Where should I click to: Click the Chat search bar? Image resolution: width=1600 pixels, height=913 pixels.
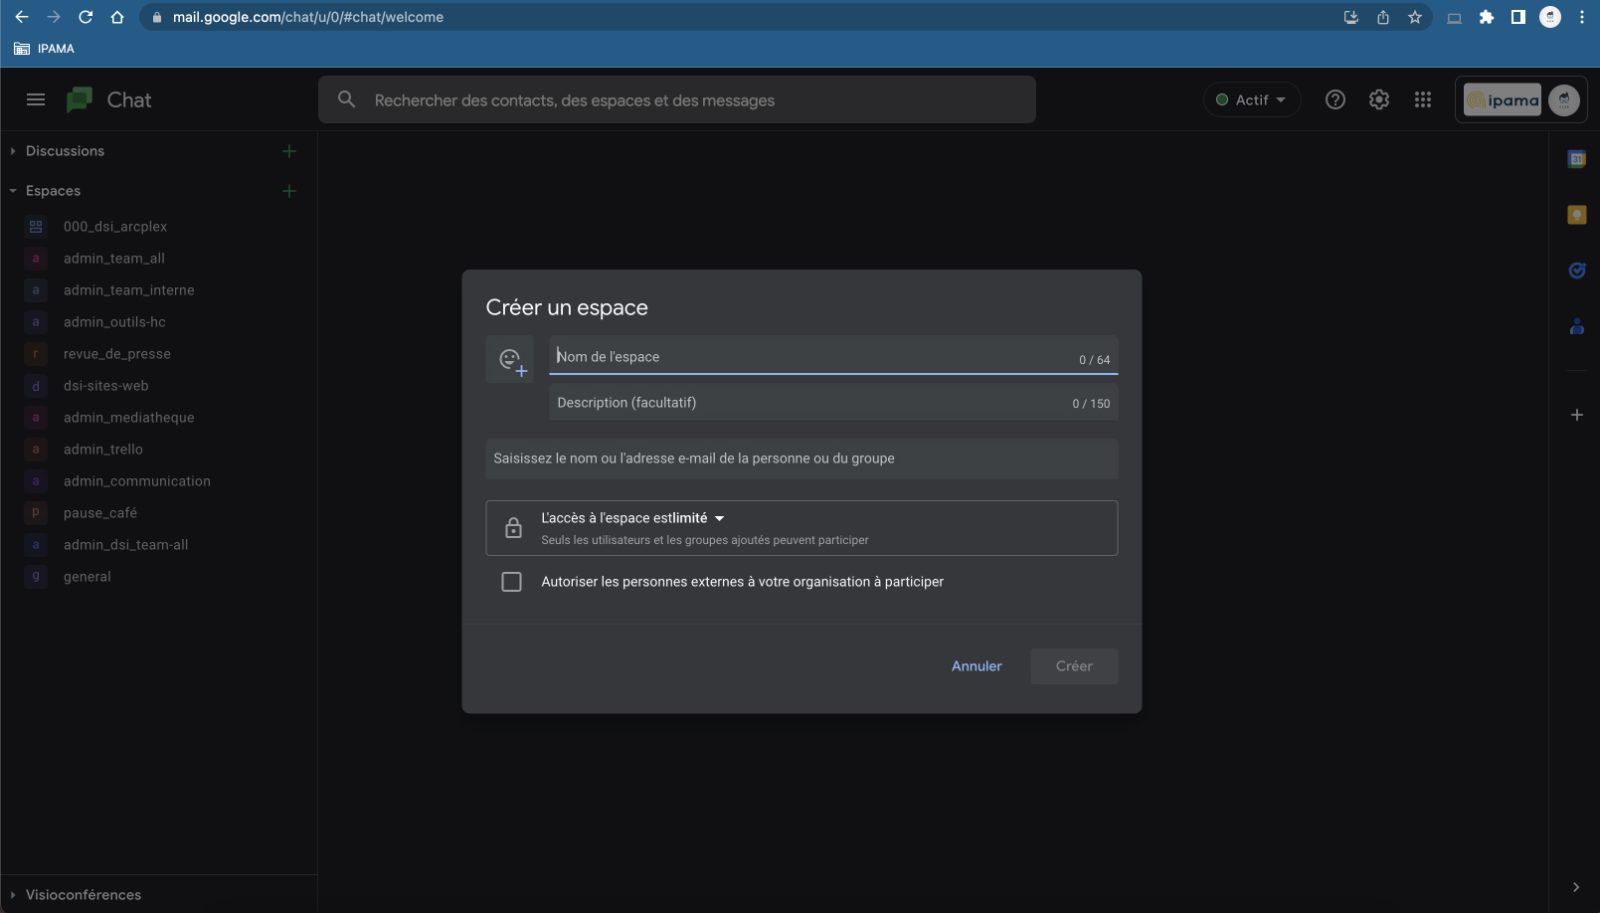(677, 100)
